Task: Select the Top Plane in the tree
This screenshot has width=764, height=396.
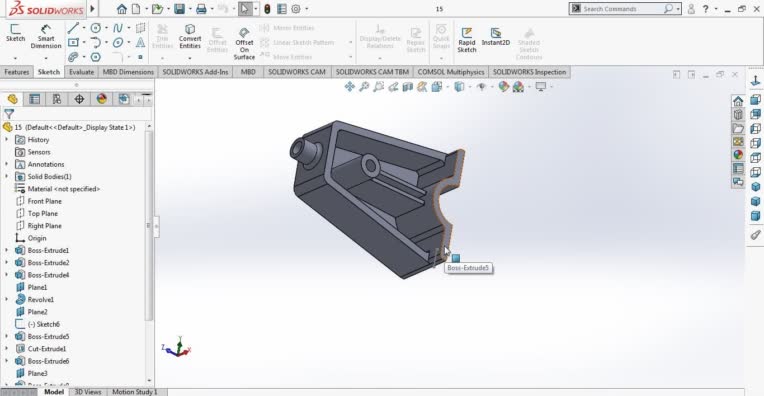Action: 42,213
